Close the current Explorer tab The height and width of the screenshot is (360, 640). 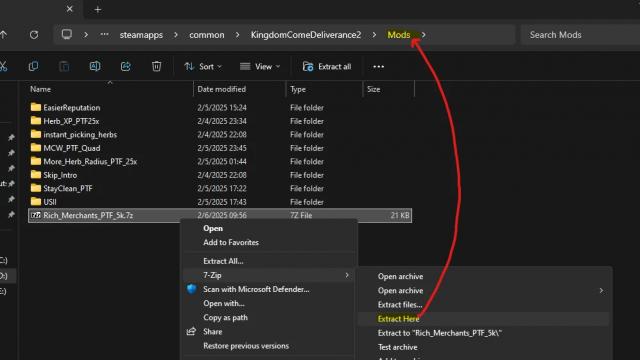pos(70,9)
